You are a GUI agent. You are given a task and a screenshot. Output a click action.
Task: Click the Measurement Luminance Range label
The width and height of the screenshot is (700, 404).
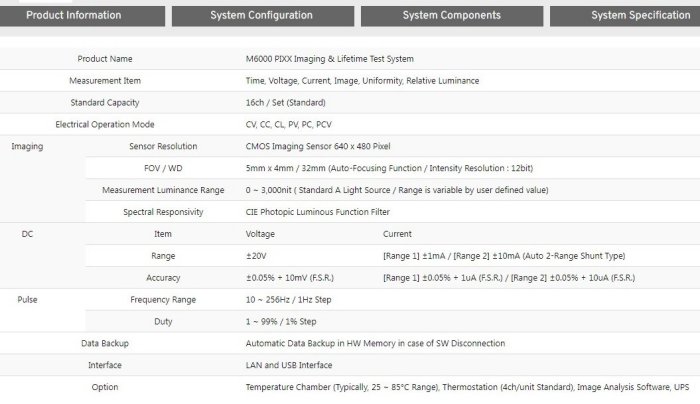click(x=163, y=190)
